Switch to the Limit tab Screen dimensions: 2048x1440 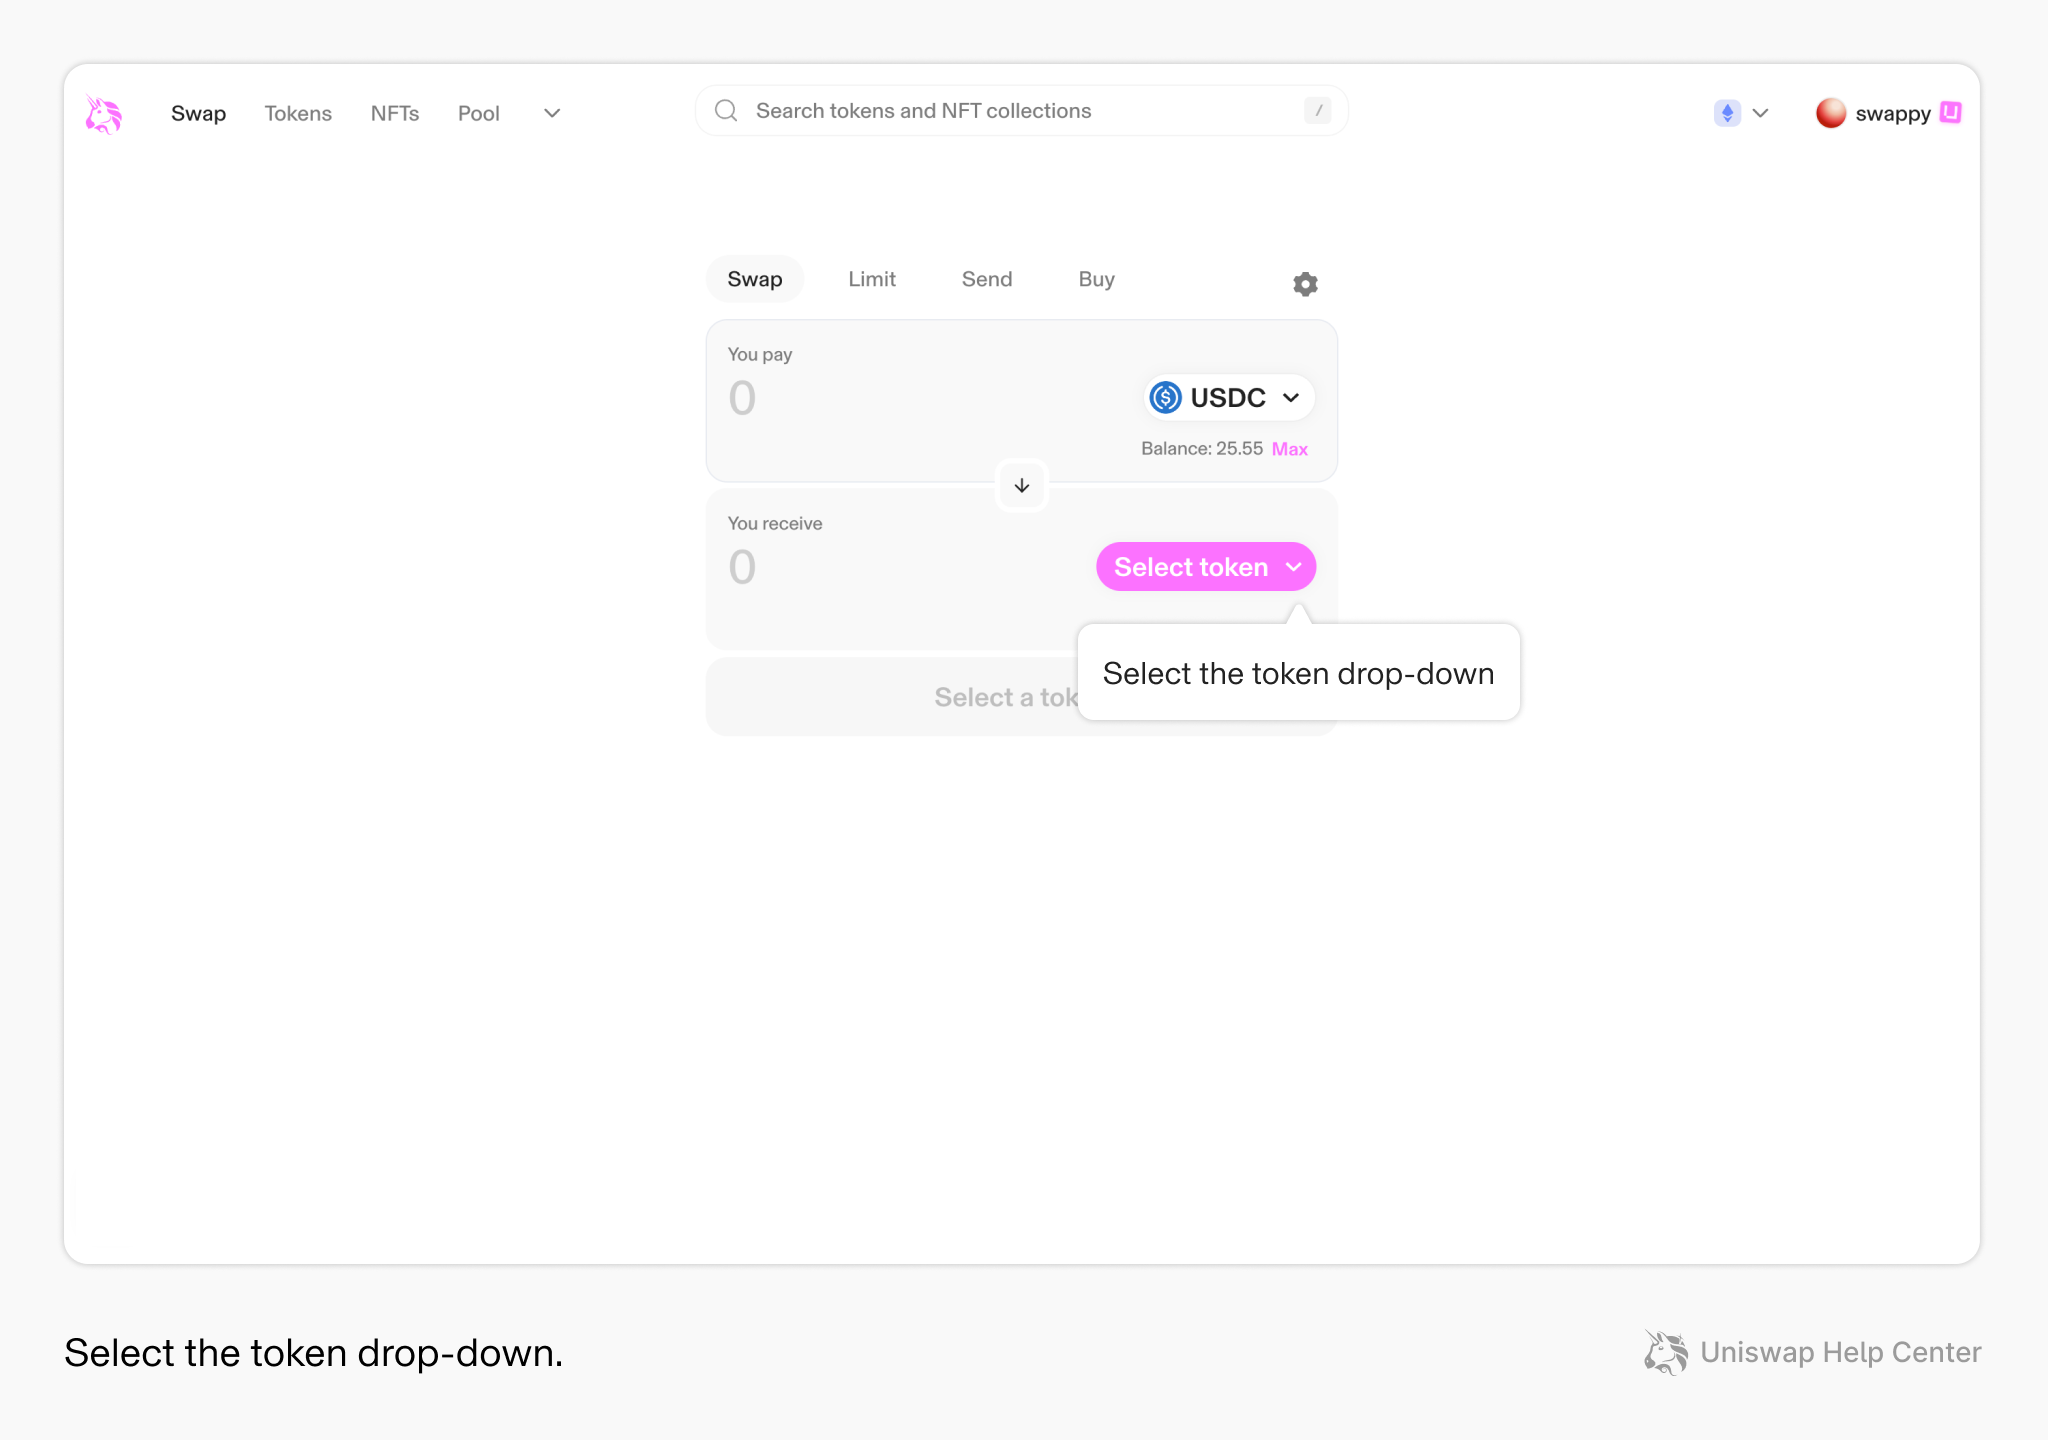(x=871, y=279)
